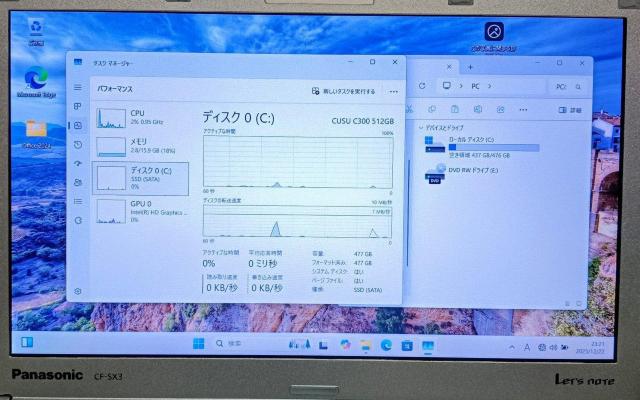Select Performance page icon in Task Manager sidebar
Viewport: 640px width, 400px height.
(78, 126)
